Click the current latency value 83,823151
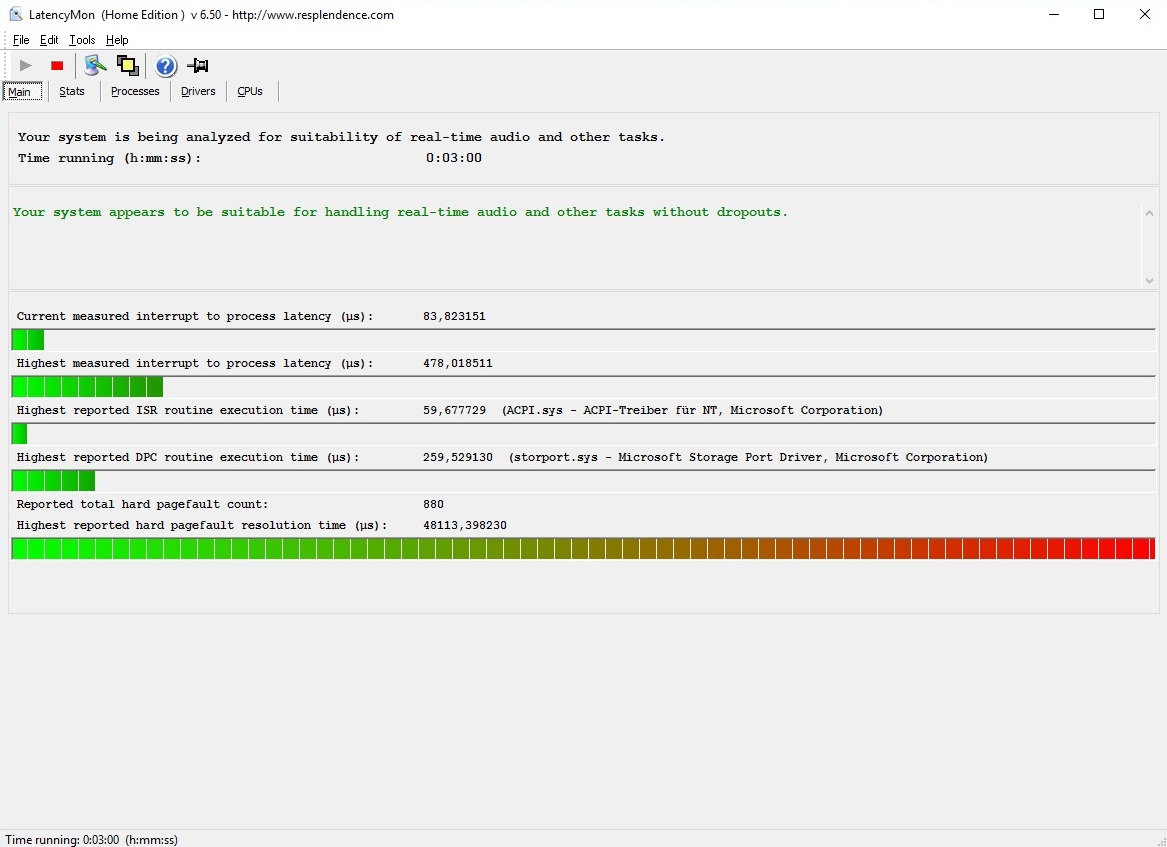Screen dimensions: 1167x847 click(454, 316)
